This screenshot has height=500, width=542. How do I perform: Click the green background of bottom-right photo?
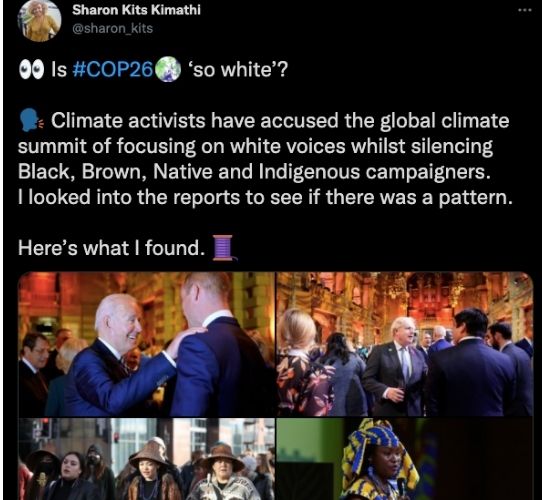coord(306,441)
